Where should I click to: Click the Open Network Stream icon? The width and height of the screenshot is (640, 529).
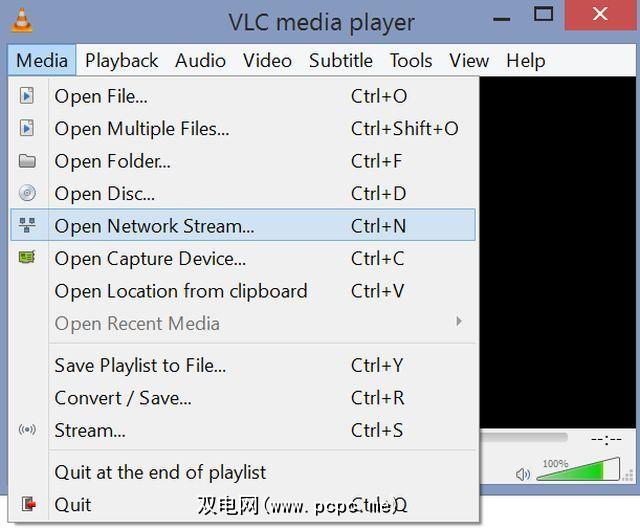27,226
